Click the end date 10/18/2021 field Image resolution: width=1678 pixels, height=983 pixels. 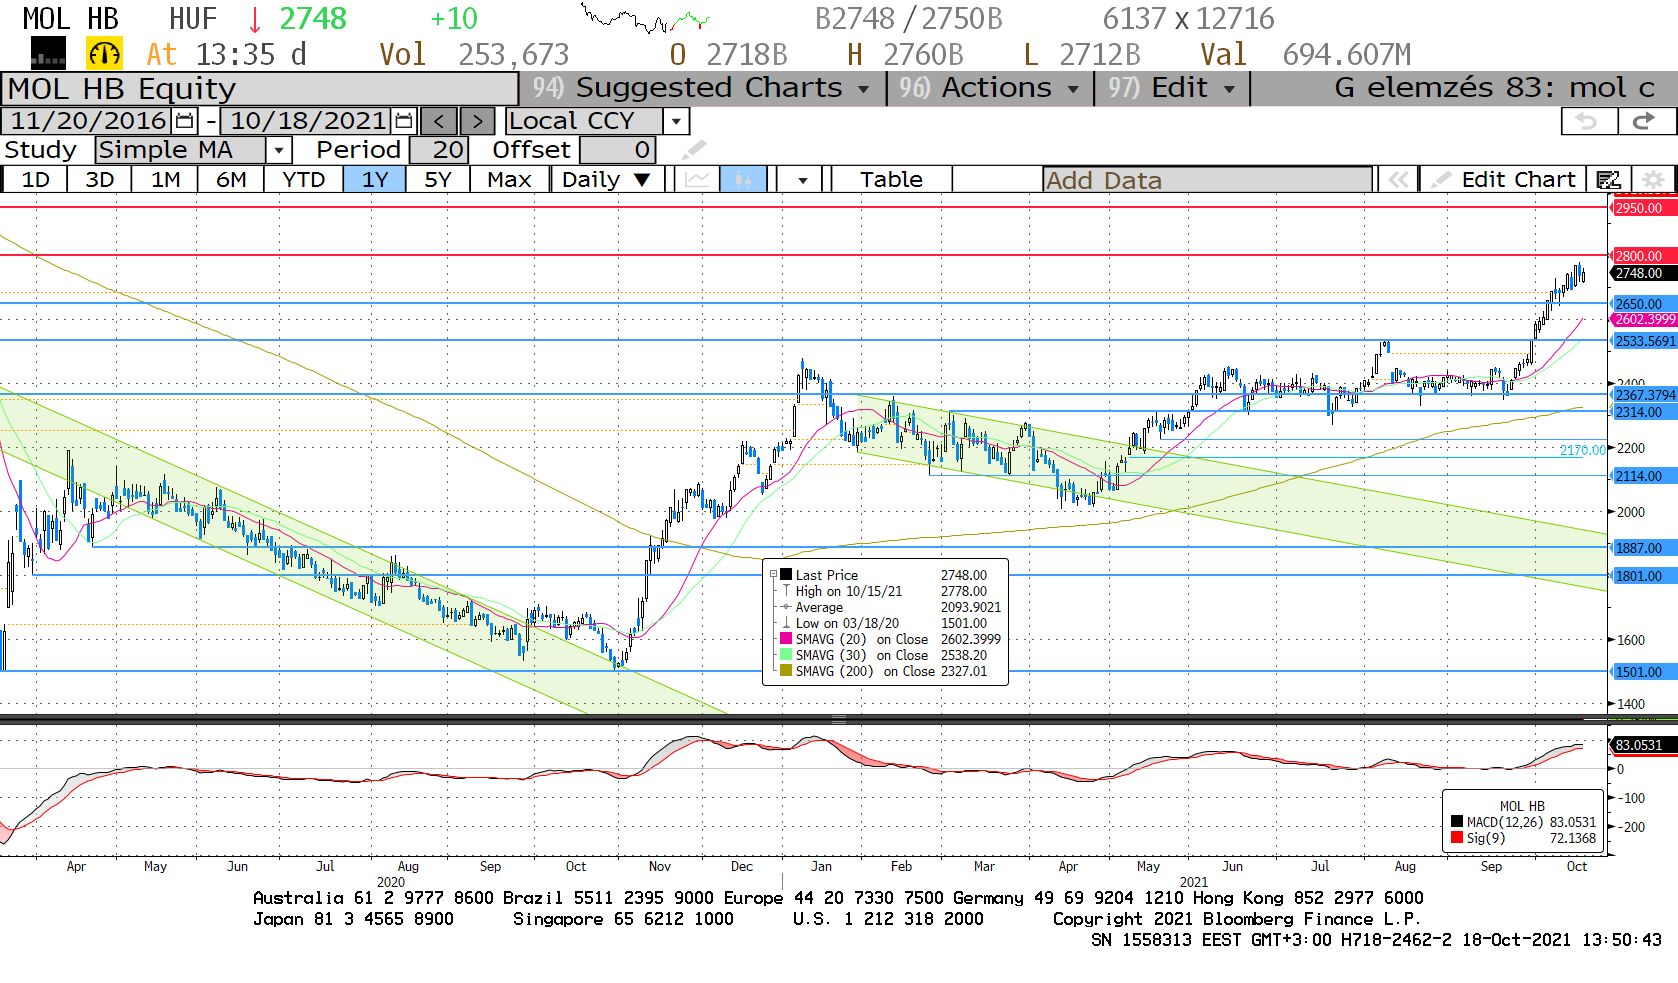click(x=307, y=121)
